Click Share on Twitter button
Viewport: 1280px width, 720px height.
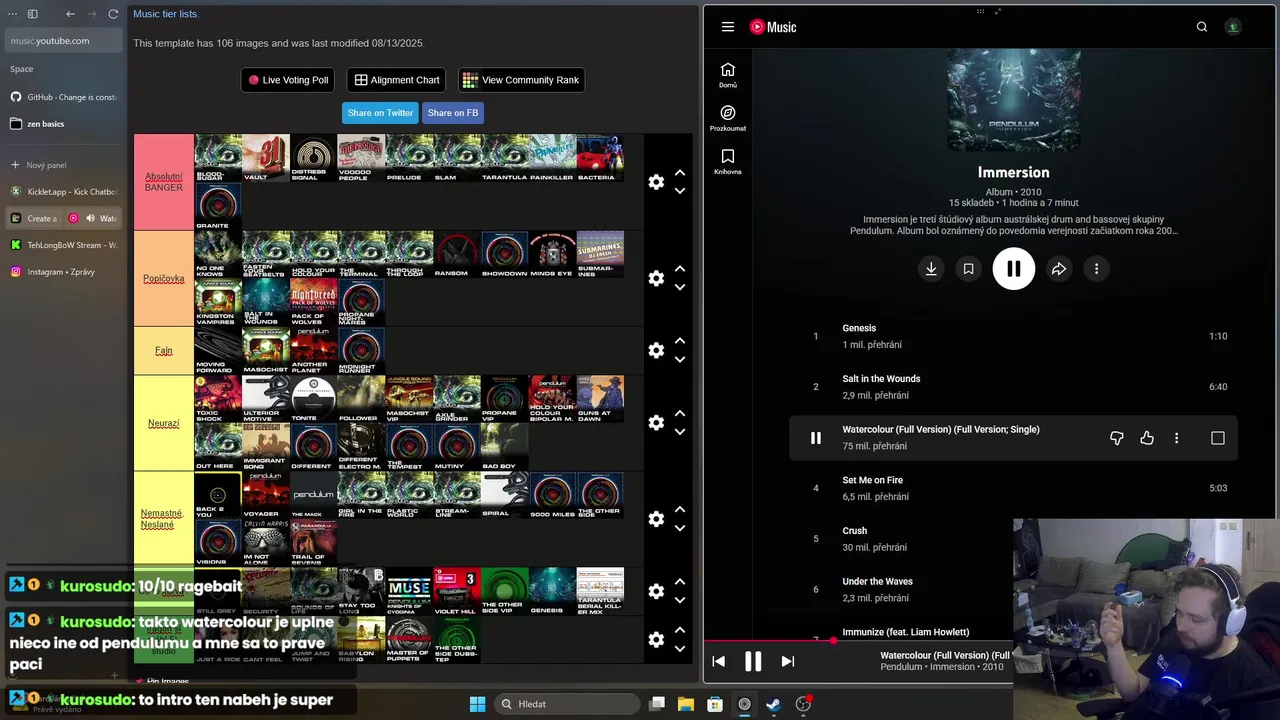pos(380,113)
